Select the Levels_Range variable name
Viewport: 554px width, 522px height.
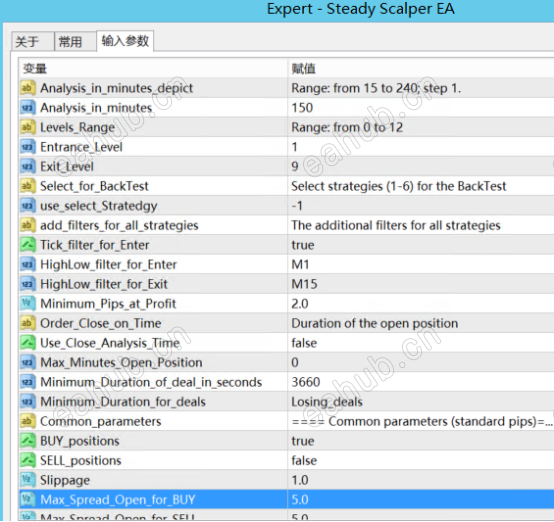click(77, 127)
